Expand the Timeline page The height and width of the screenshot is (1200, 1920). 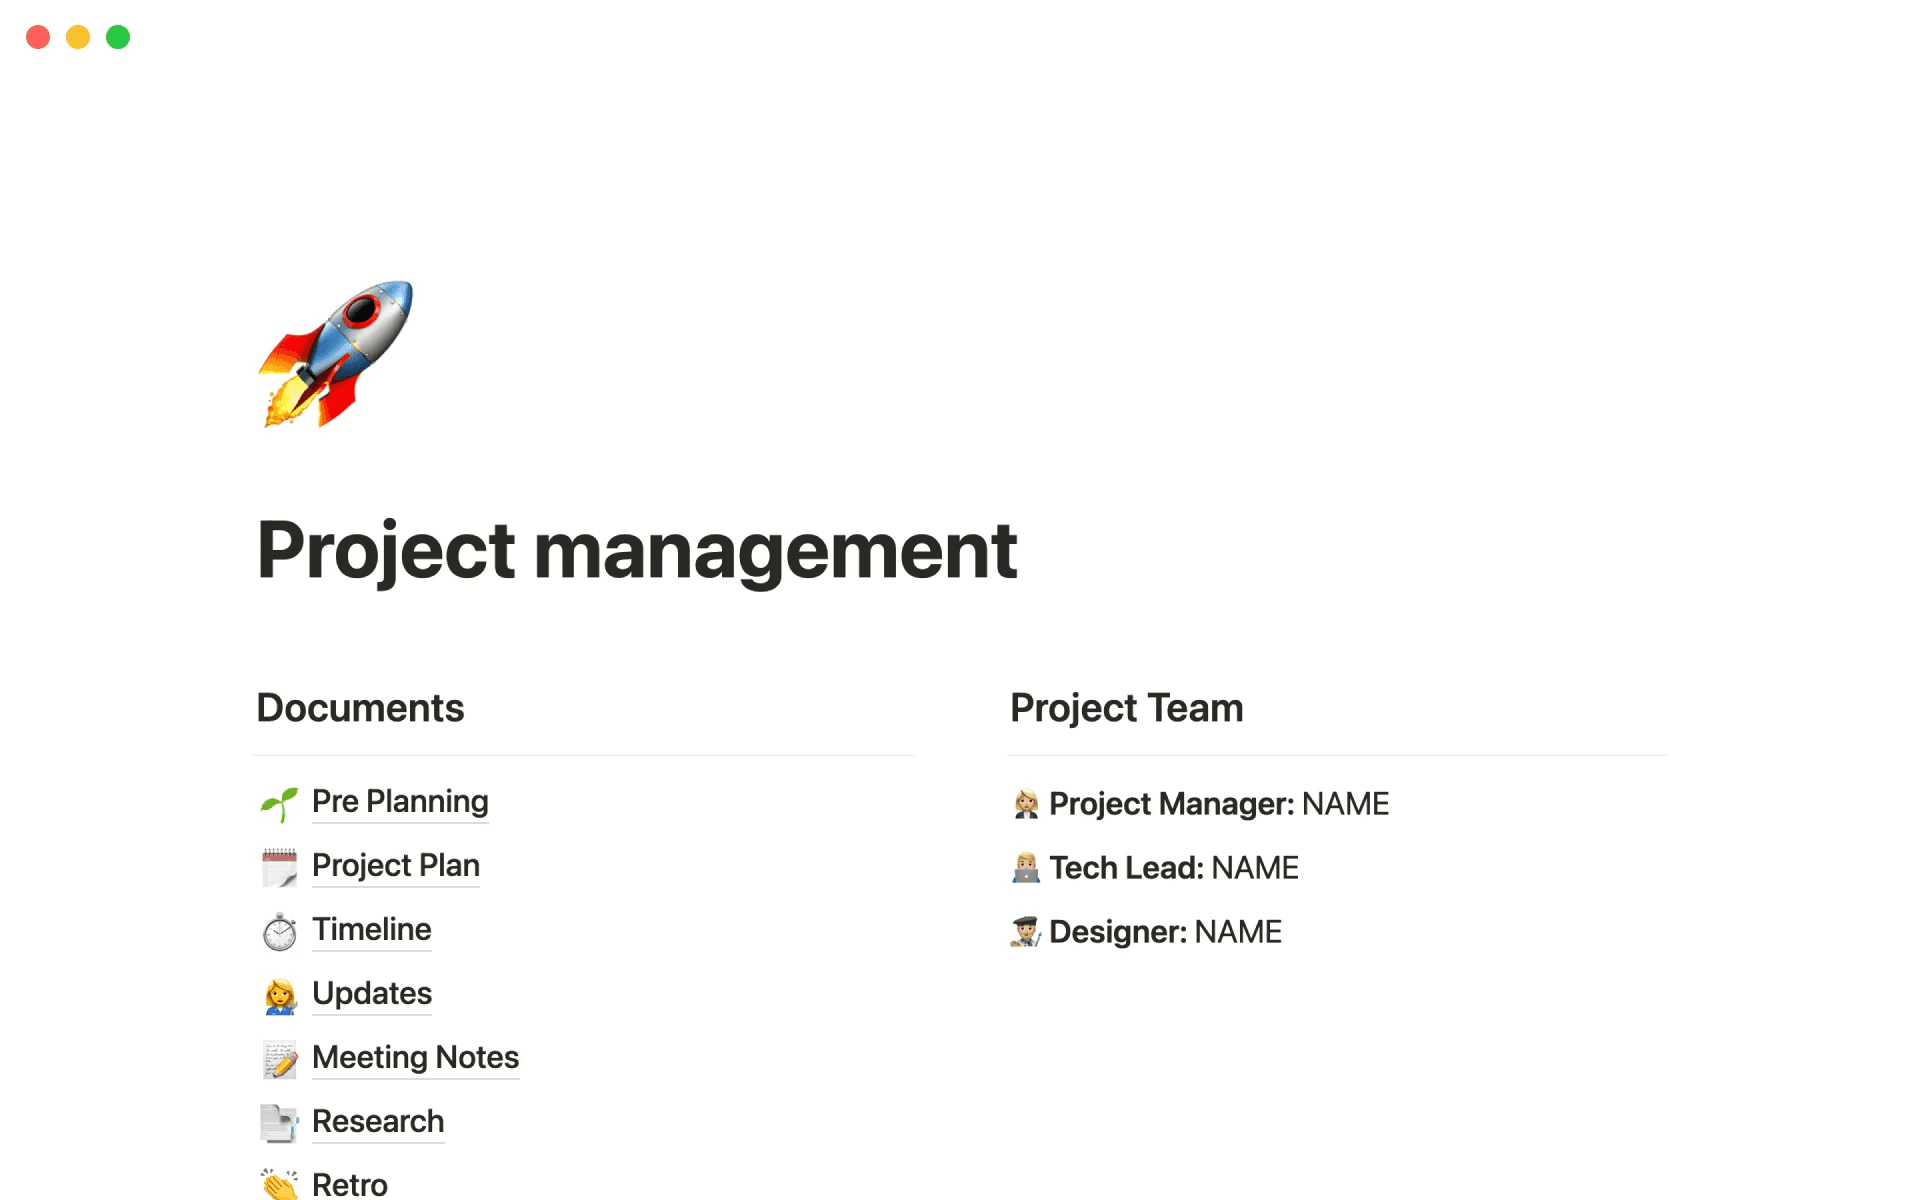point(370,928)
